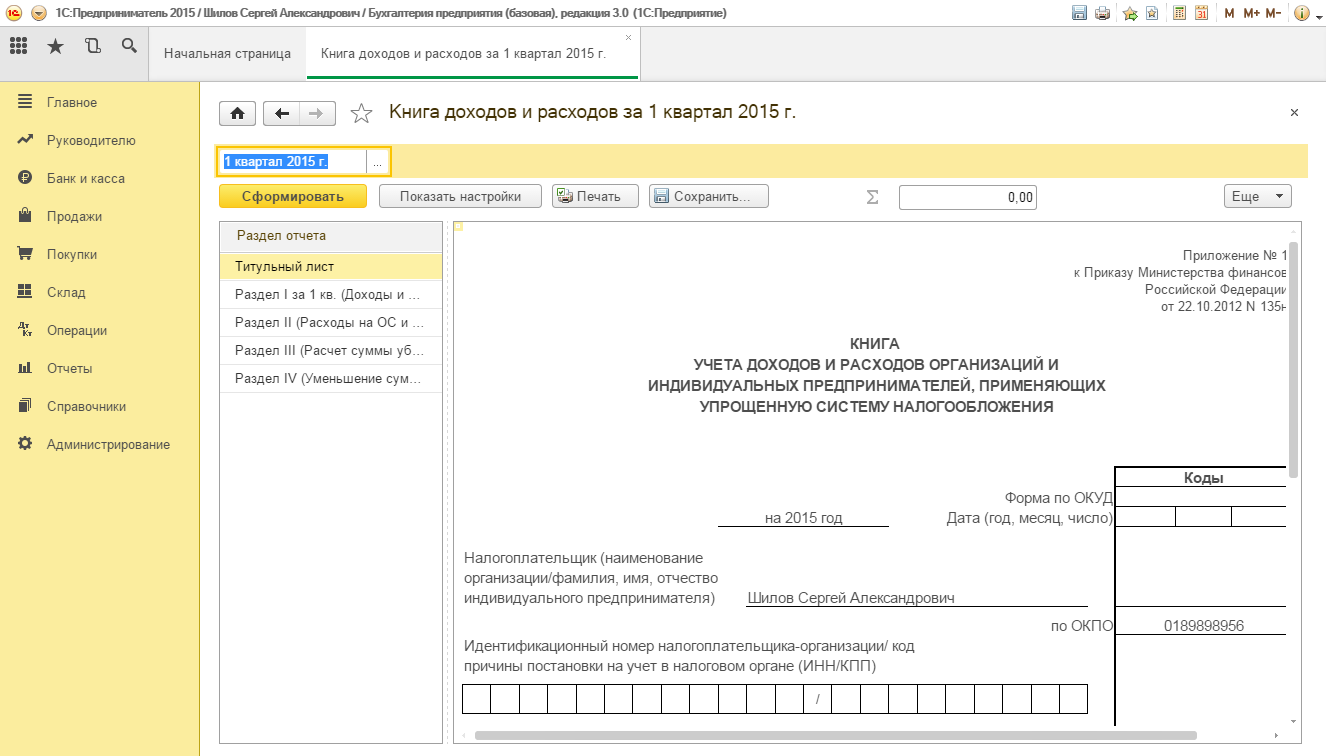Open the history icon in the top panel
This screenshot has height=756, width=1326.
(93, 46)
